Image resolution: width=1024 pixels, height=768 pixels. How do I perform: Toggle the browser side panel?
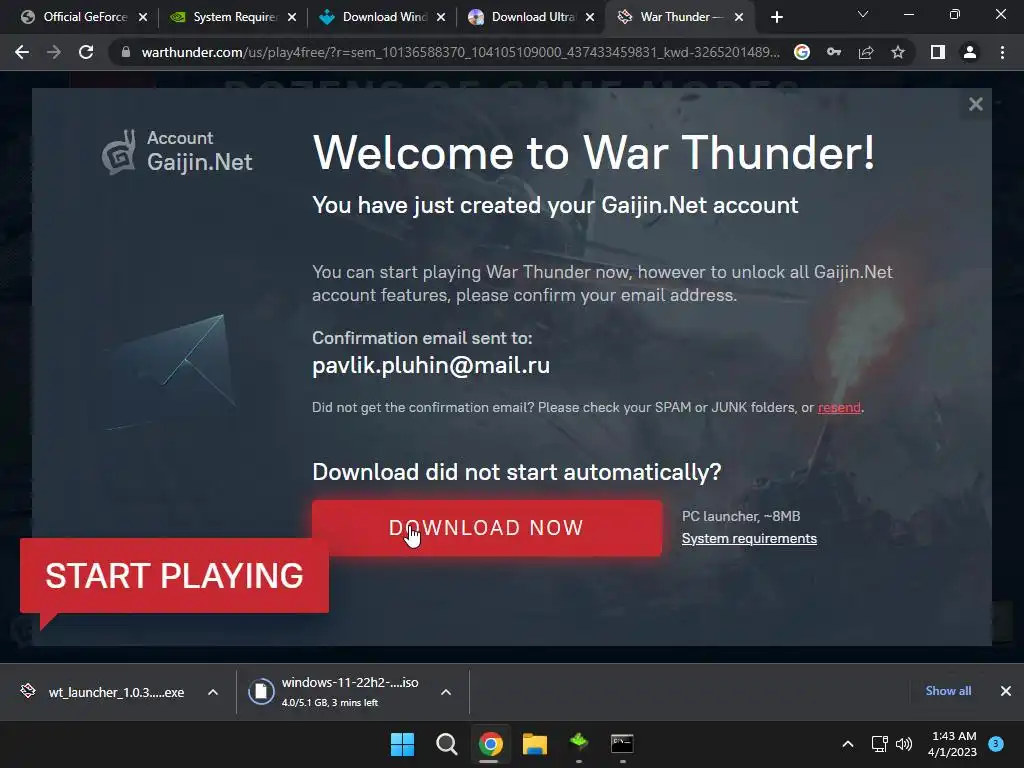pyautogui.click(x=938, y=52)
